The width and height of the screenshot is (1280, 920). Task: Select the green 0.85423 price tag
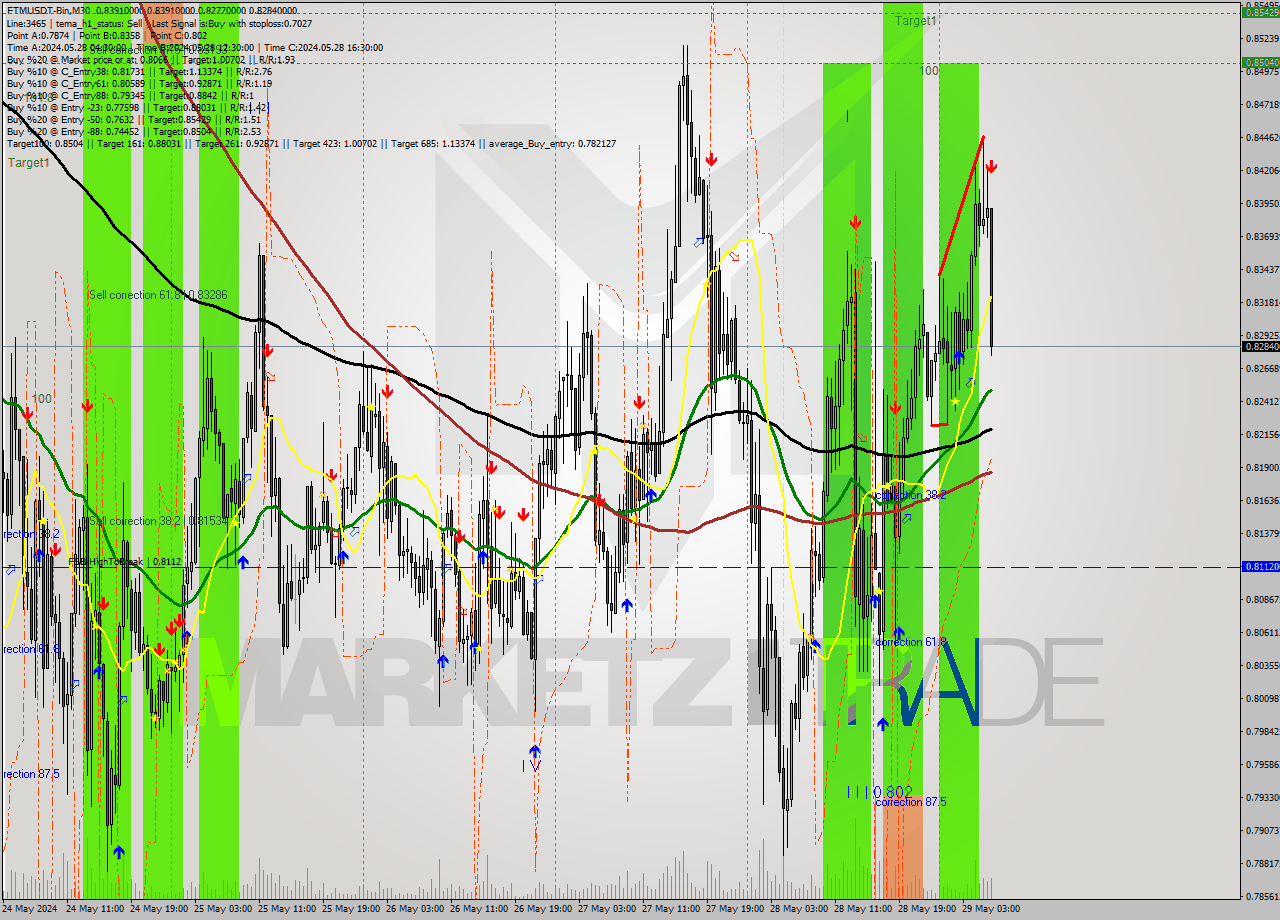pos(1260,12)
